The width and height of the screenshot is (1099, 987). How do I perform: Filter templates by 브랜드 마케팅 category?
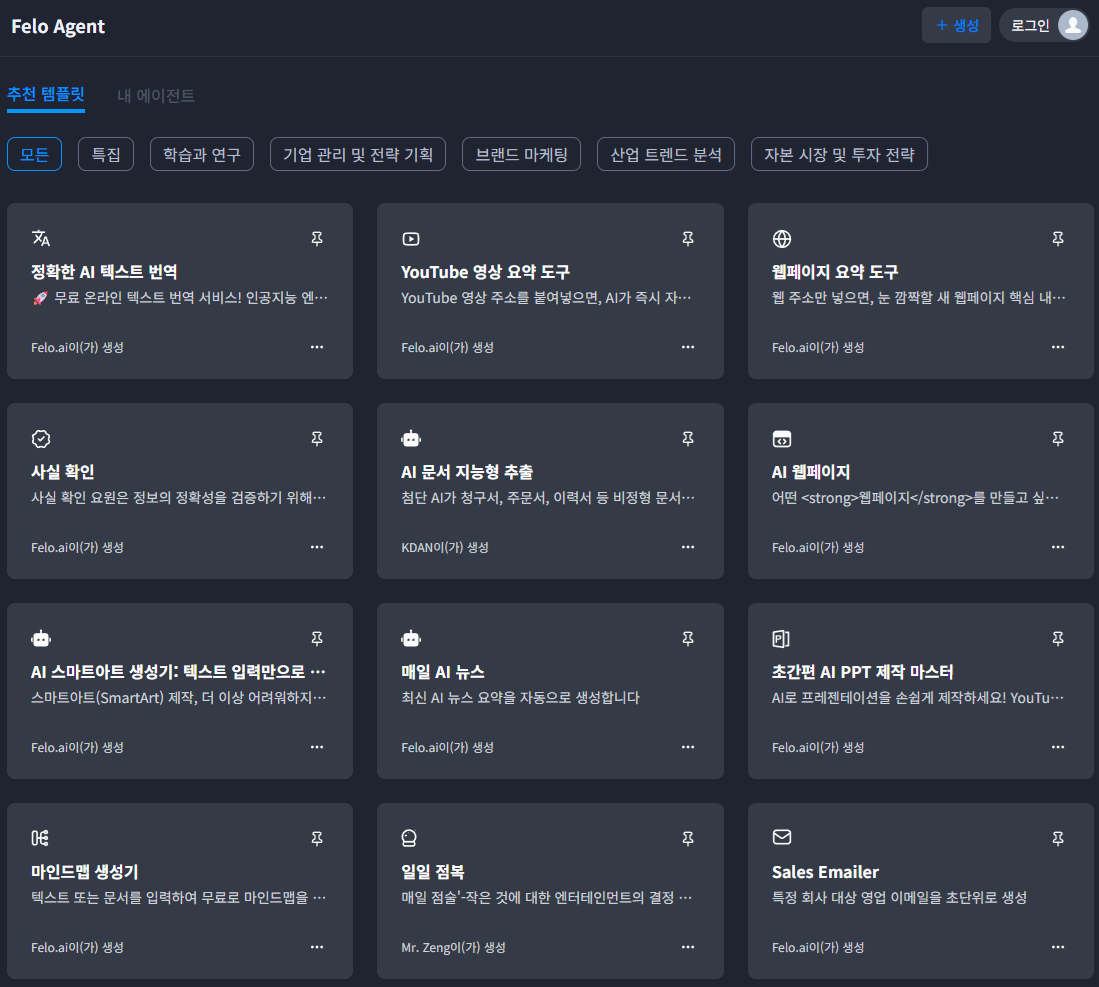tap(521, 155)
